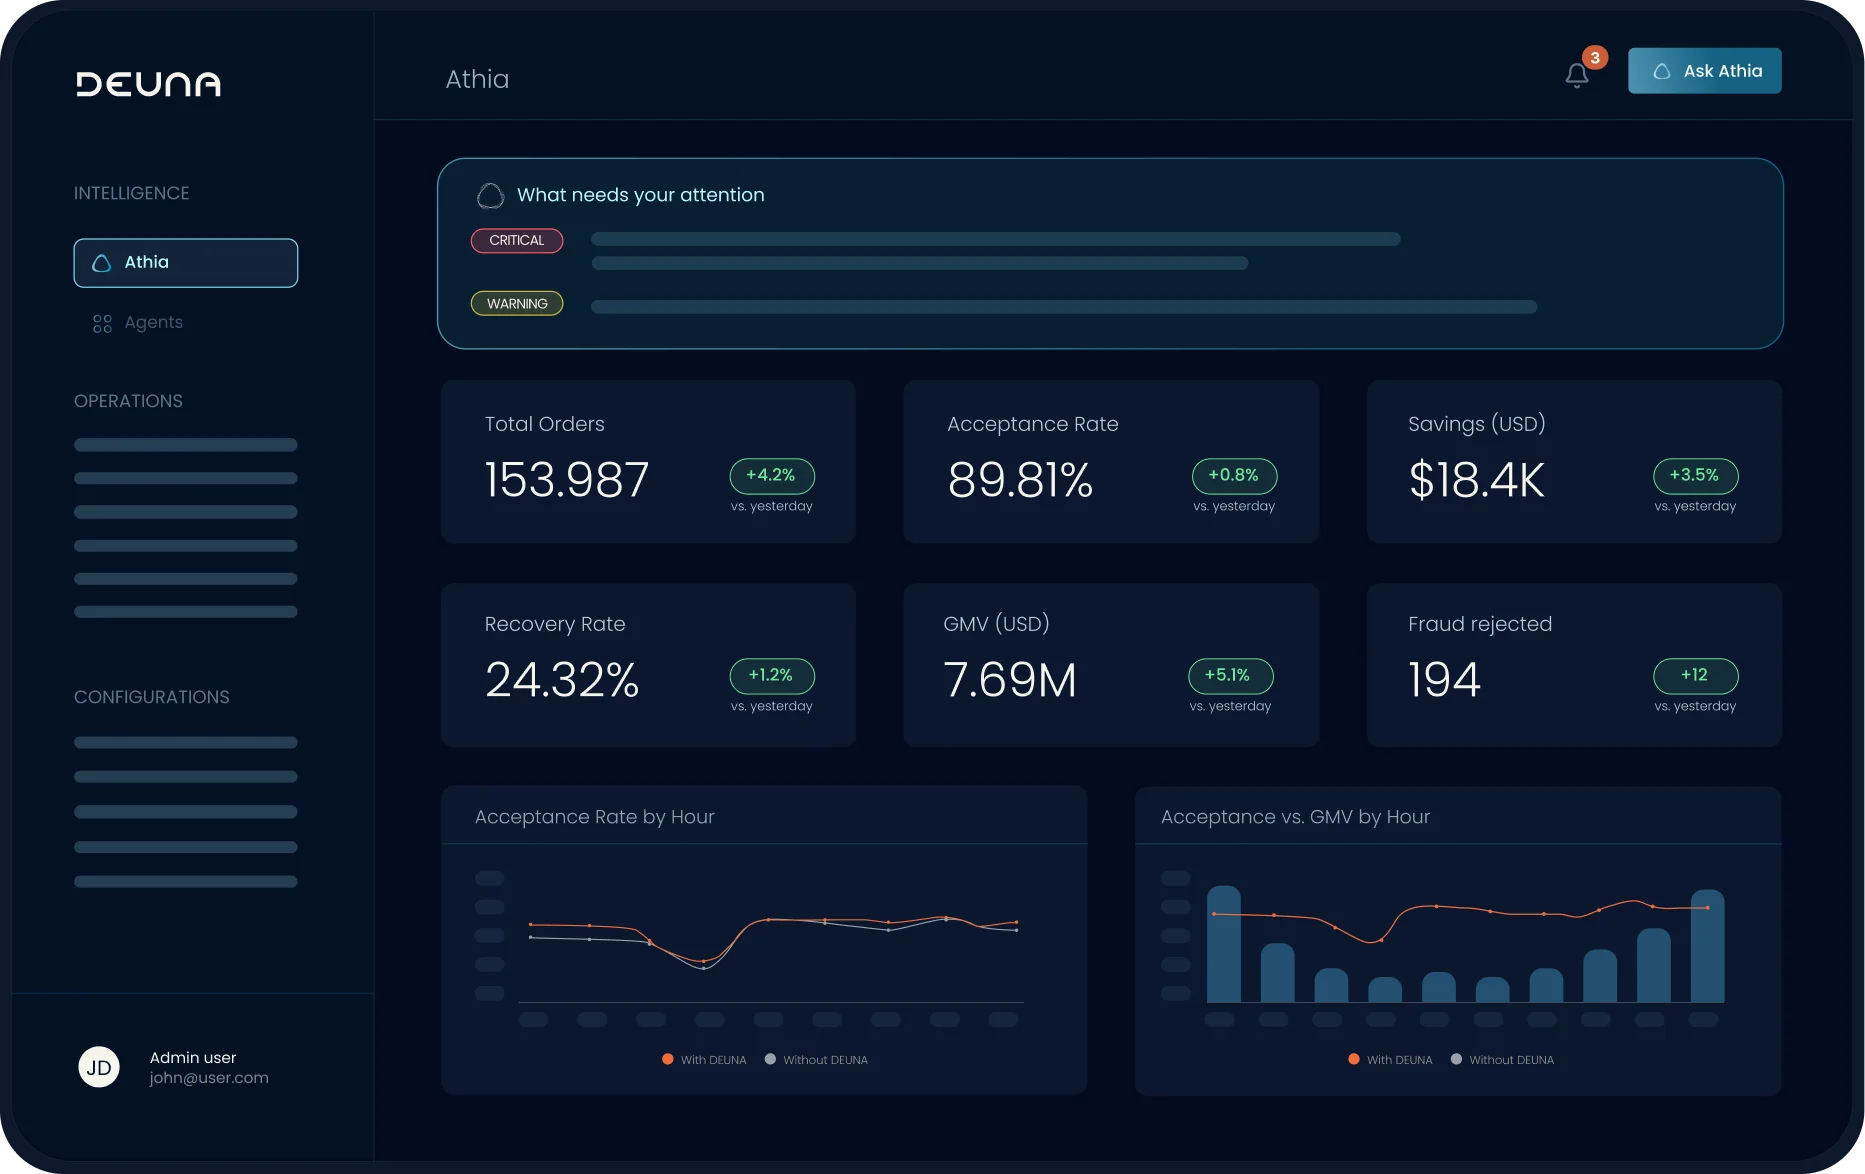The width and height of the screenshot is (1865, 1174).
Task: Select the Athia sidebar item
Action: pos(186,263)
